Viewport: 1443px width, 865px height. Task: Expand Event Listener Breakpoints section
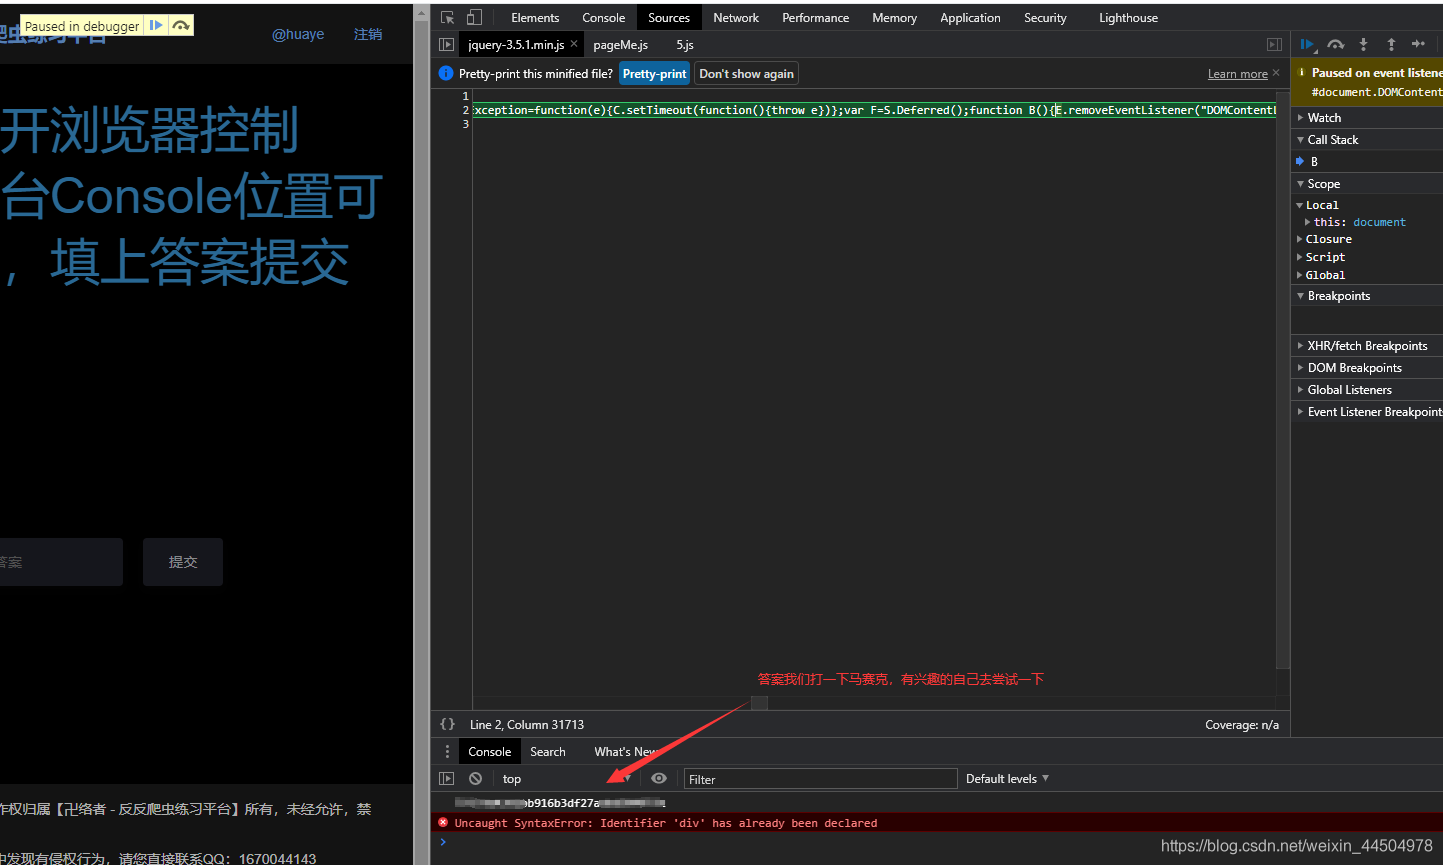click(x=1367, y=411)
